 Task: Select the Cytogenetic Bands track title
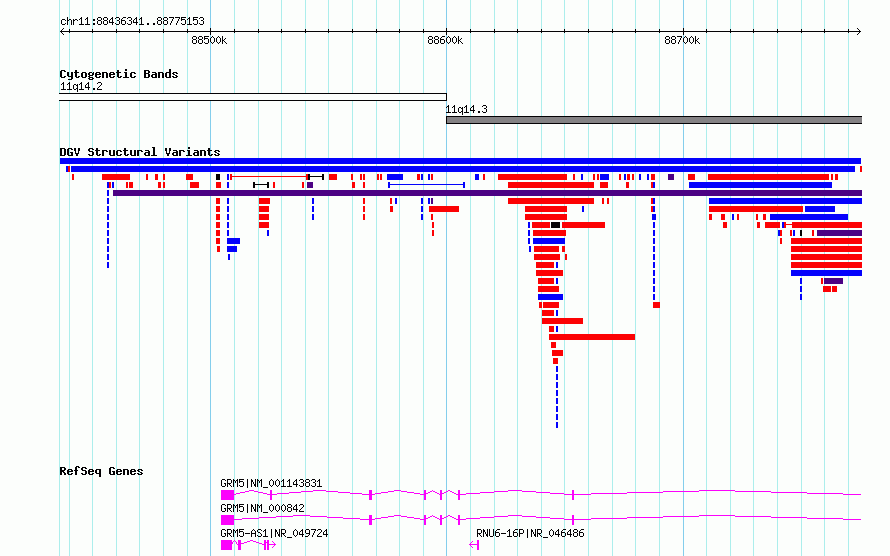(119, 74)
